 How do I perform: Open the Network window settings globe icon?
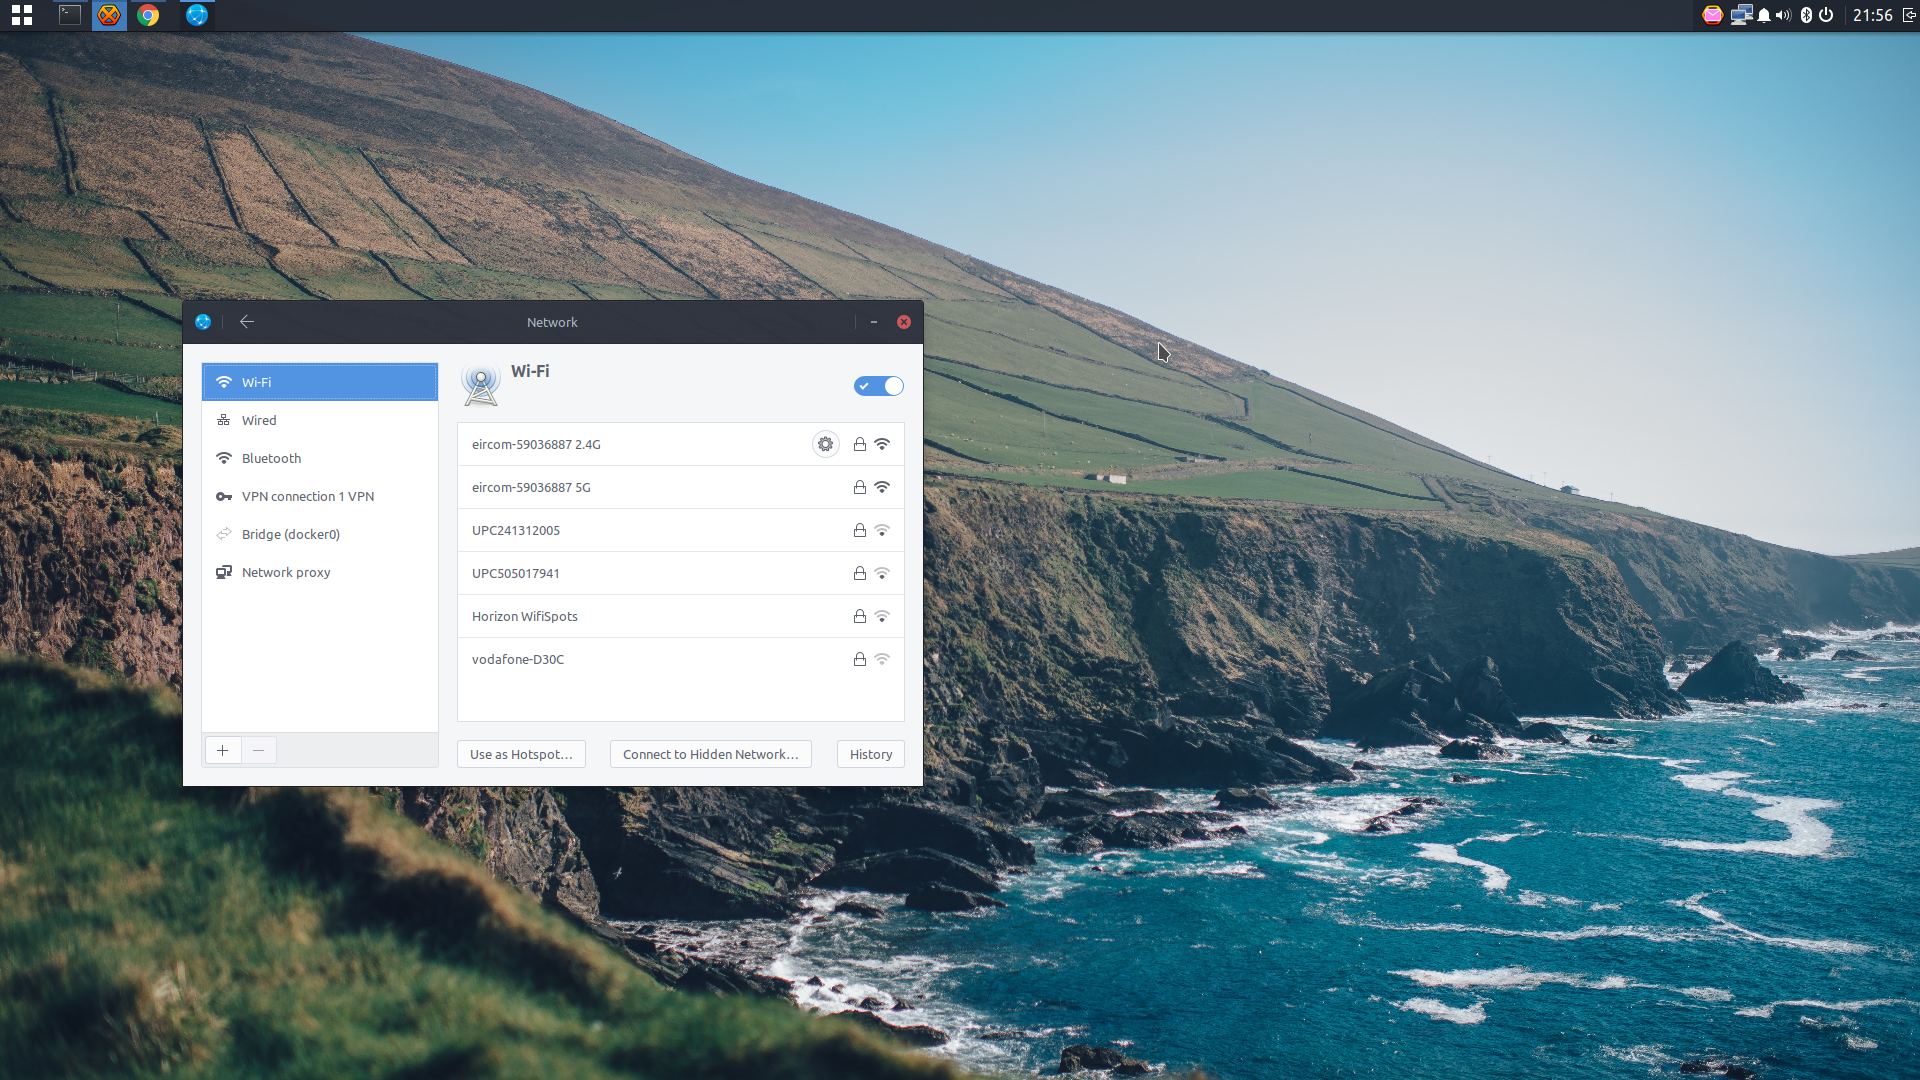coord(203,322)
